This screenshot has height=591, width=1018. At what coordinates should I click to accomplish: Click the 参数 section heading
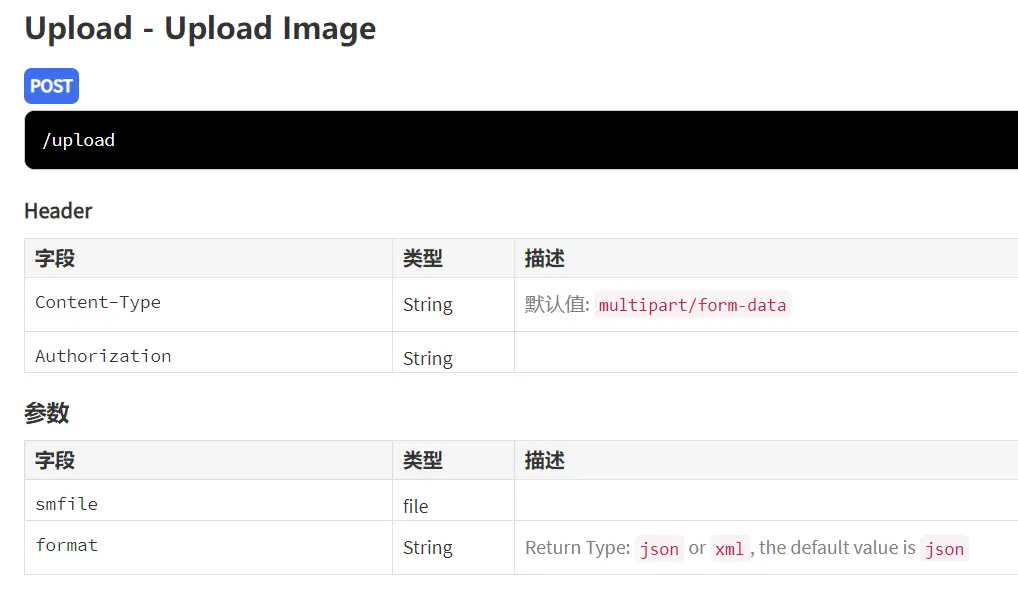(47, 413)
